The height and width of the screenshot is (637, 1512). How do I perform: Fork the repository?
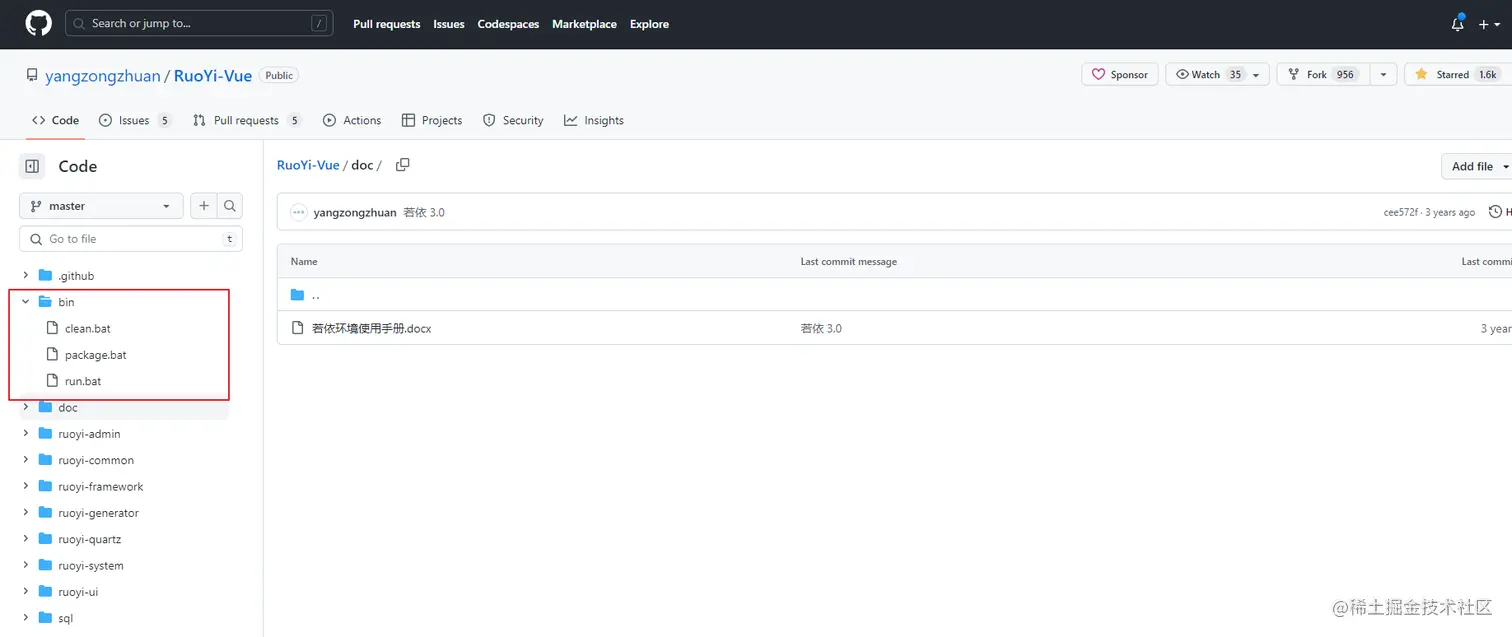point(1322,74)
